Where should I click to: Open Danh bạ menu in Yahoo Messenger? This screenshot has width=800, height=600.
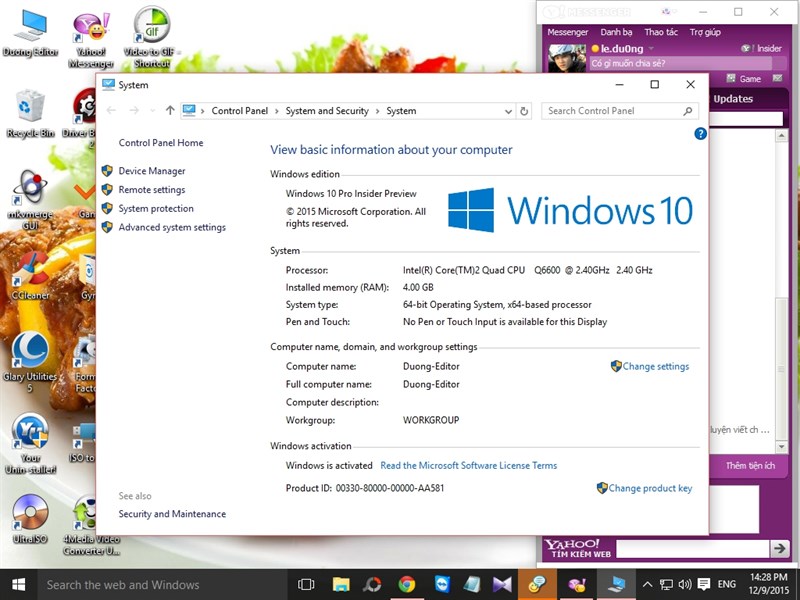(x=616, y=32)
